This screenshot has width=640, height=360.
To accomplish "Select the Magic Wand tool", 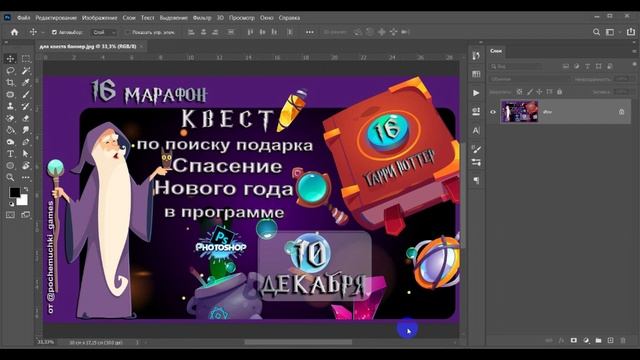I will point(26,70).
